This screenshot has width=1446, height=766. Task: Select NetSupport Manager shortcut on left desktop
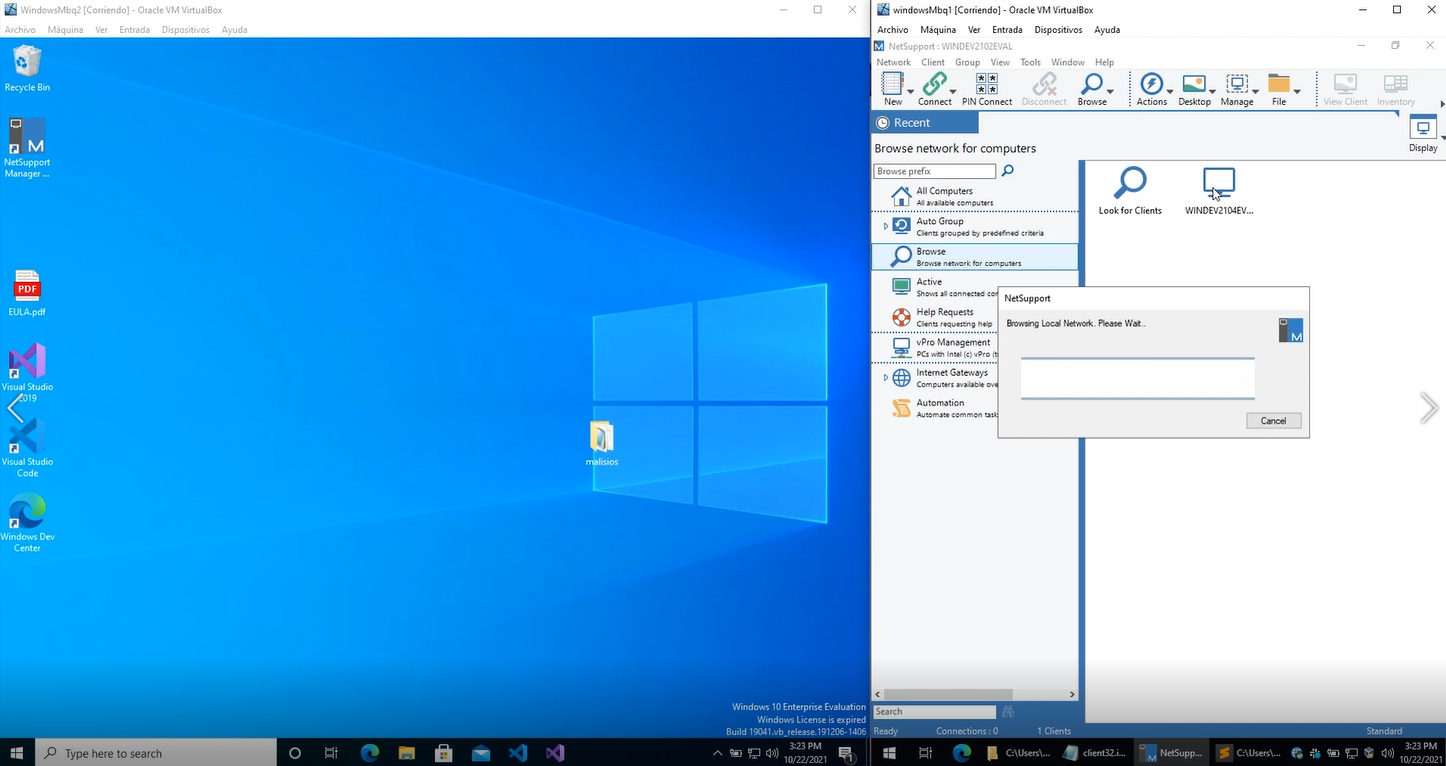tap(27, 148)
